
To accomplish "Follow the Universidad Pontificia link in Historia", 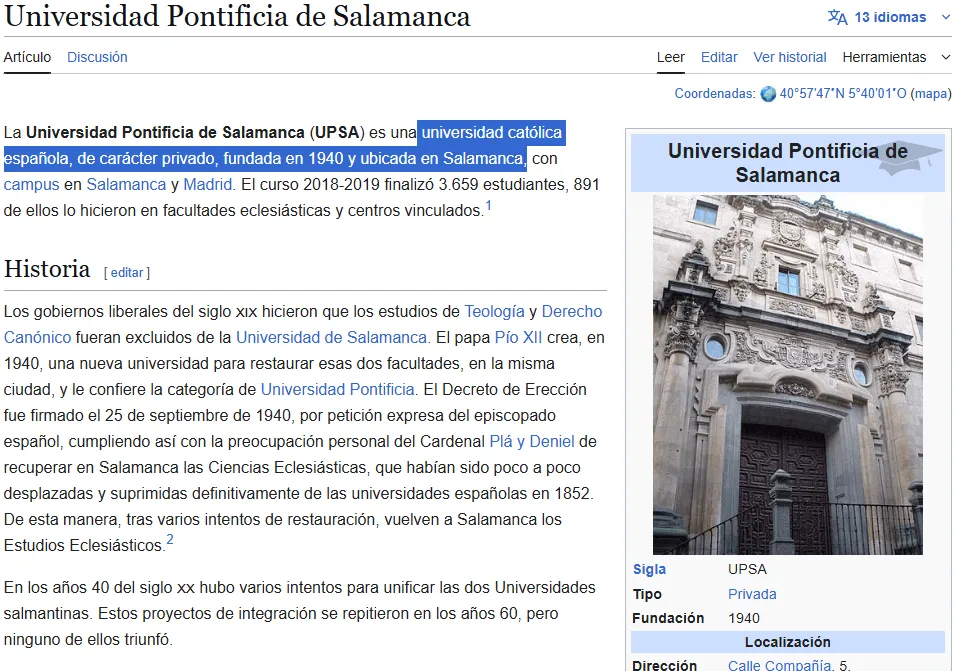I will coord(338,389).
